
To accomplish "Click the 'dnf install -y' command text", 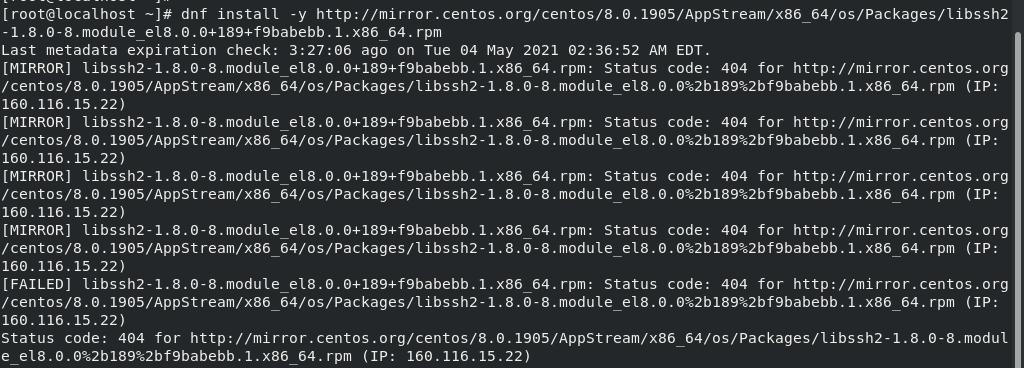I will coord(244,14).
